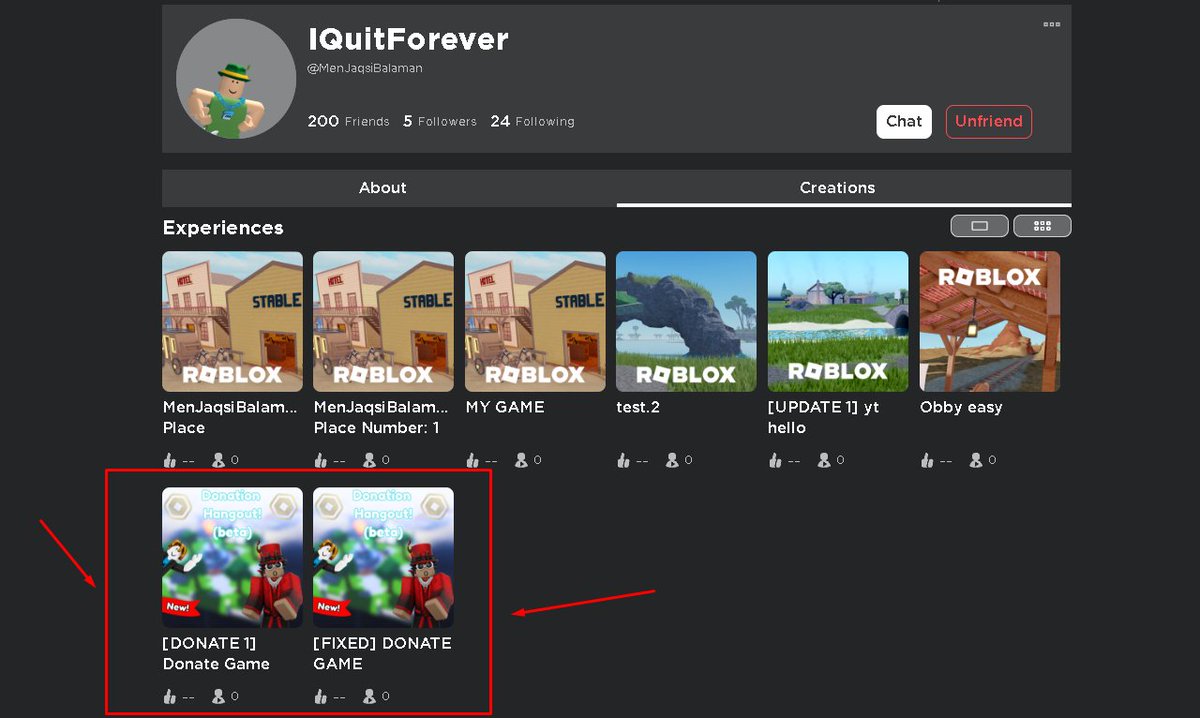1200x718 pixels.
Task: Start a chat with the Chat button
Action: [x=904, y=121]
